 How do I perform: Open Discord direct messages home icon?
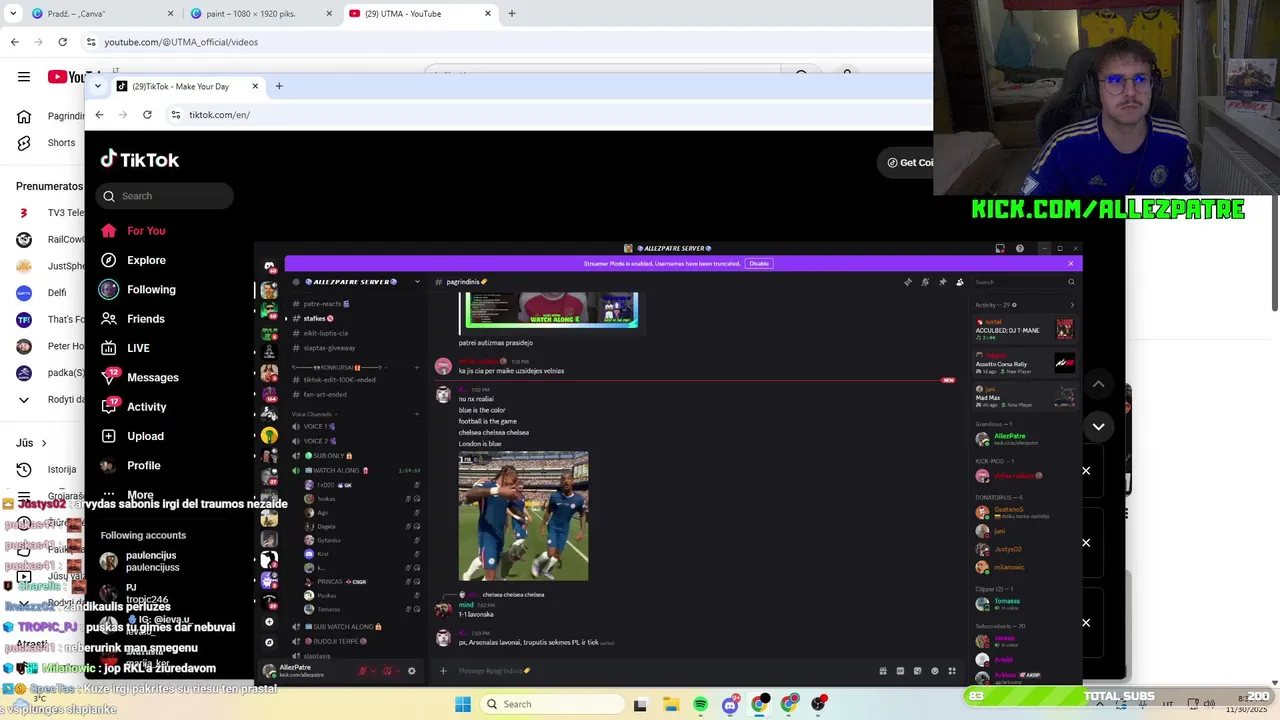(269, 267)
